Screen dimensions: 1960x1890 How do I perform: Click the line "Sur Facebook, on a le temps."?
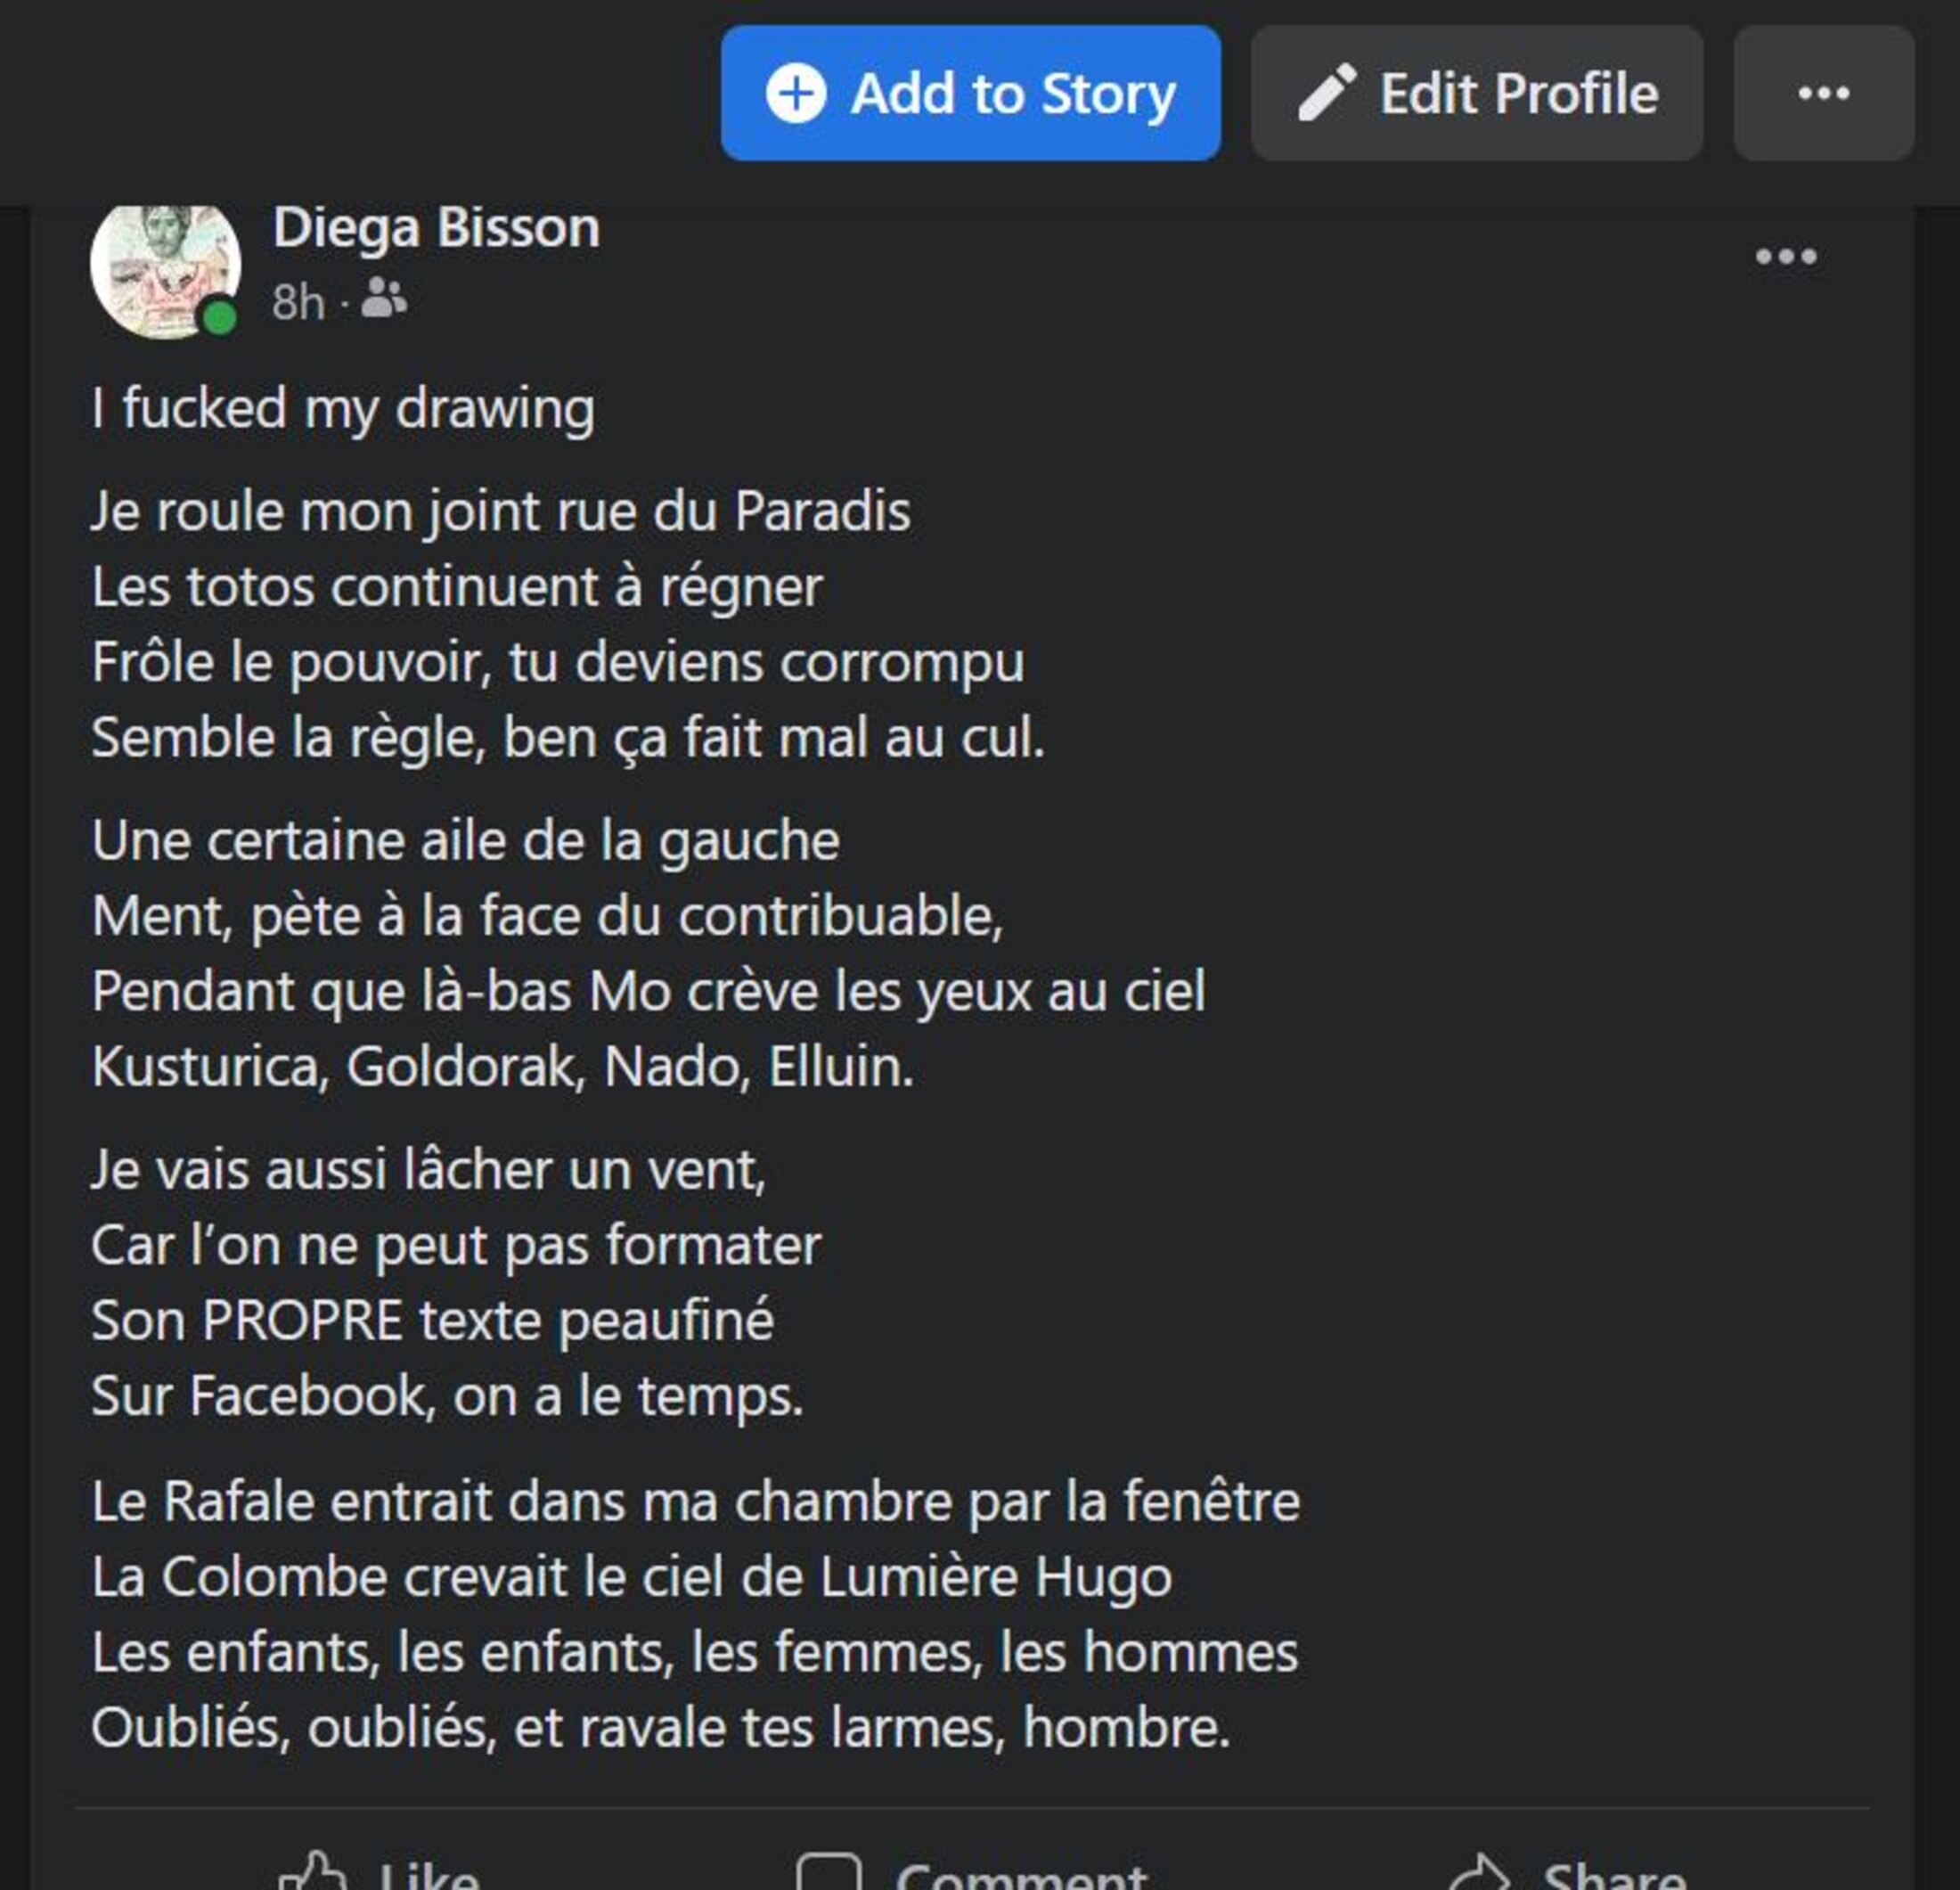tap(447, 1395)
